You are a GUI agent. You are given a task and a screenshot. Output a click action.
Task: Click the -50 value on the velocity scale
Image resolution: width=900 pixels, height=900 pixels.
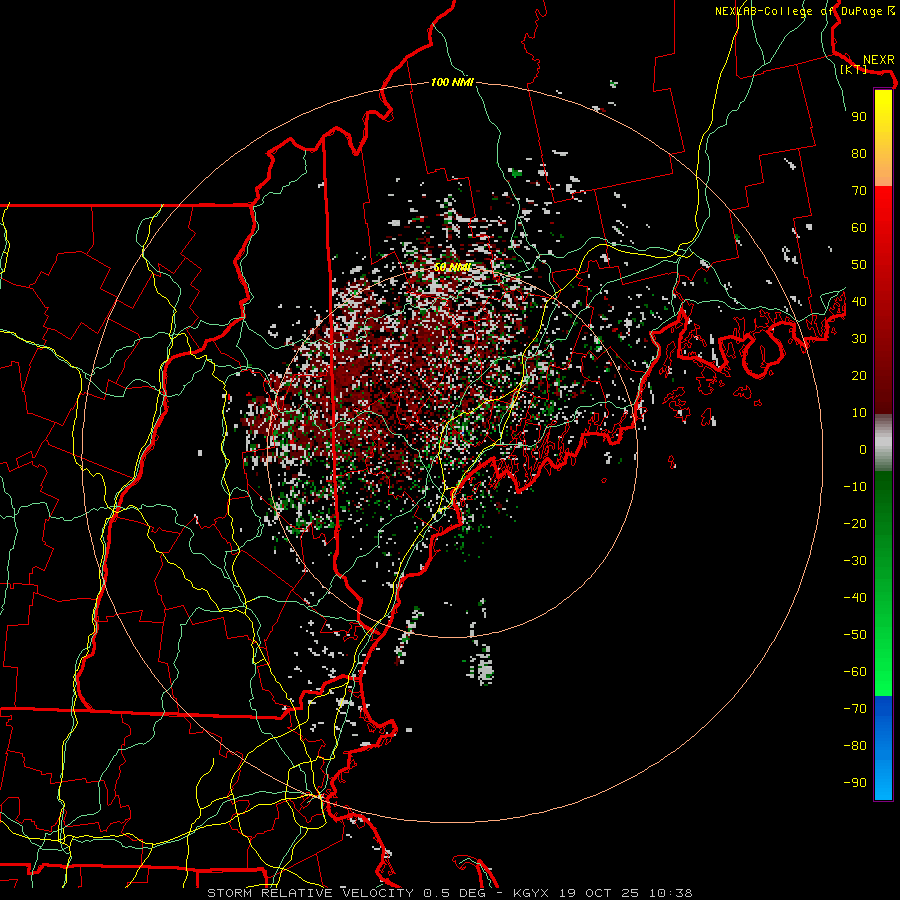855,635
